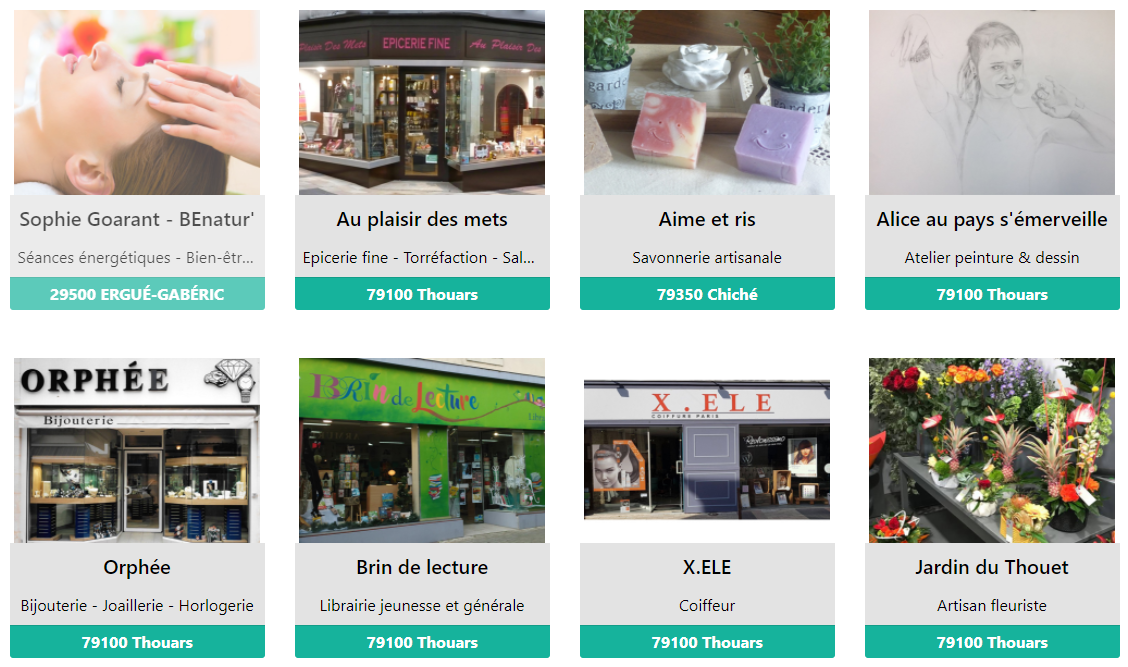Click the 79350 Chiché location button
This screenshot has height=667, width=1128.
tap(707, 294)
